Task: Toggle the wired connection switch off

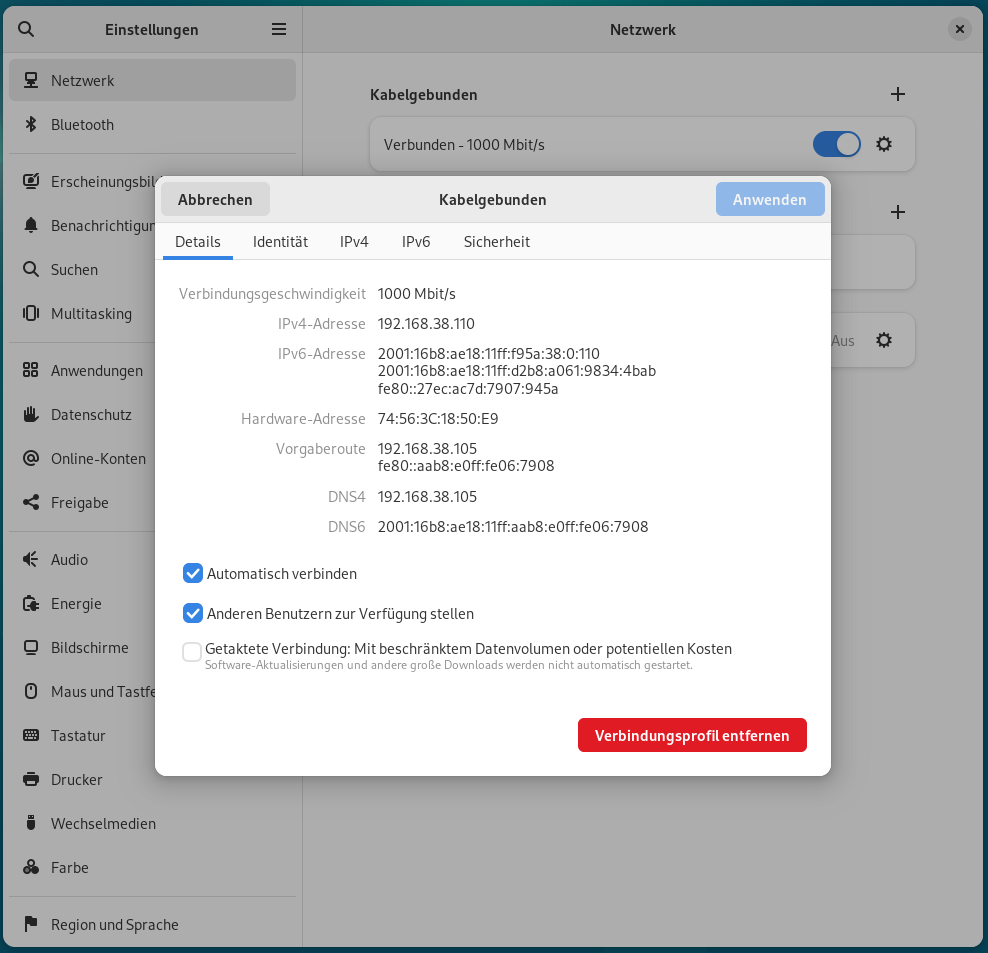Action: point(837,144)
